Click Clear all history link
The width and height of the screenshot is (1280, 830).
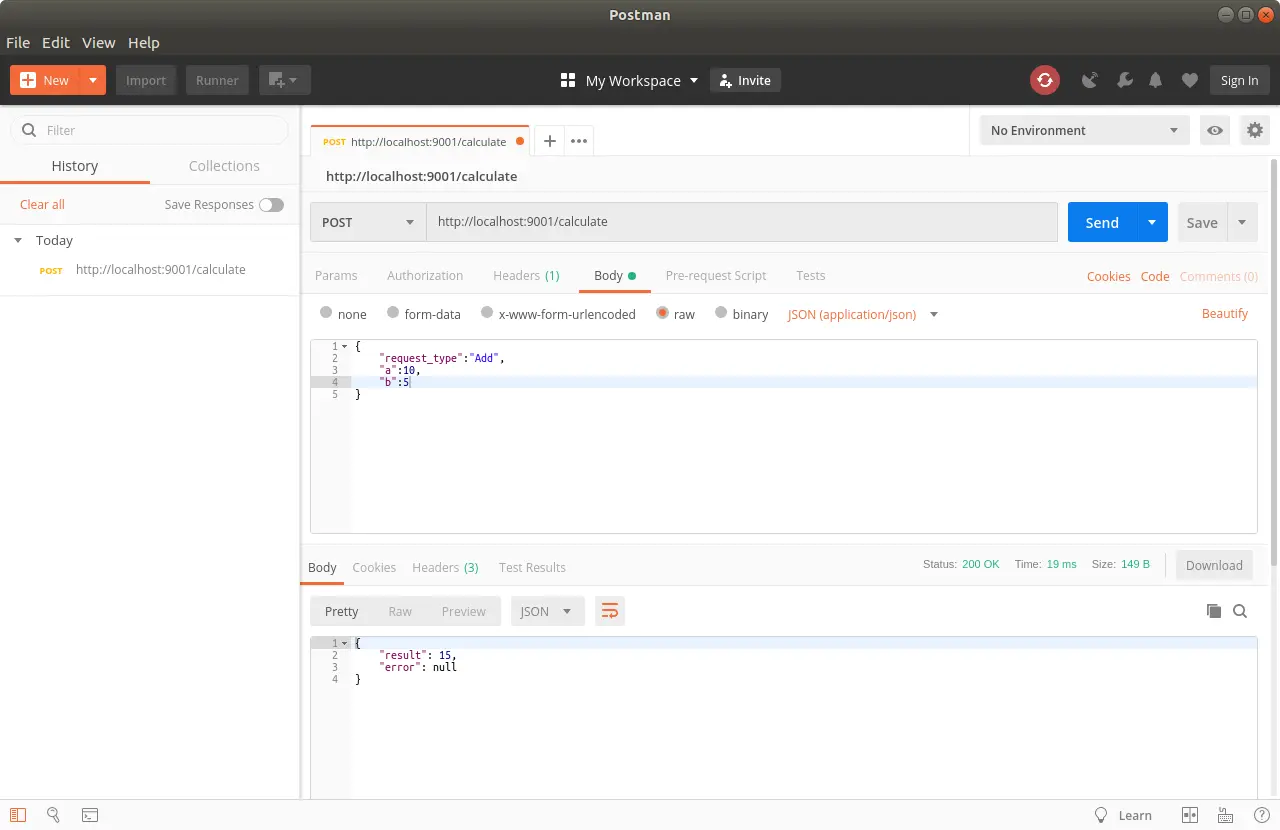pyautogui.click(x=42, y=204)
